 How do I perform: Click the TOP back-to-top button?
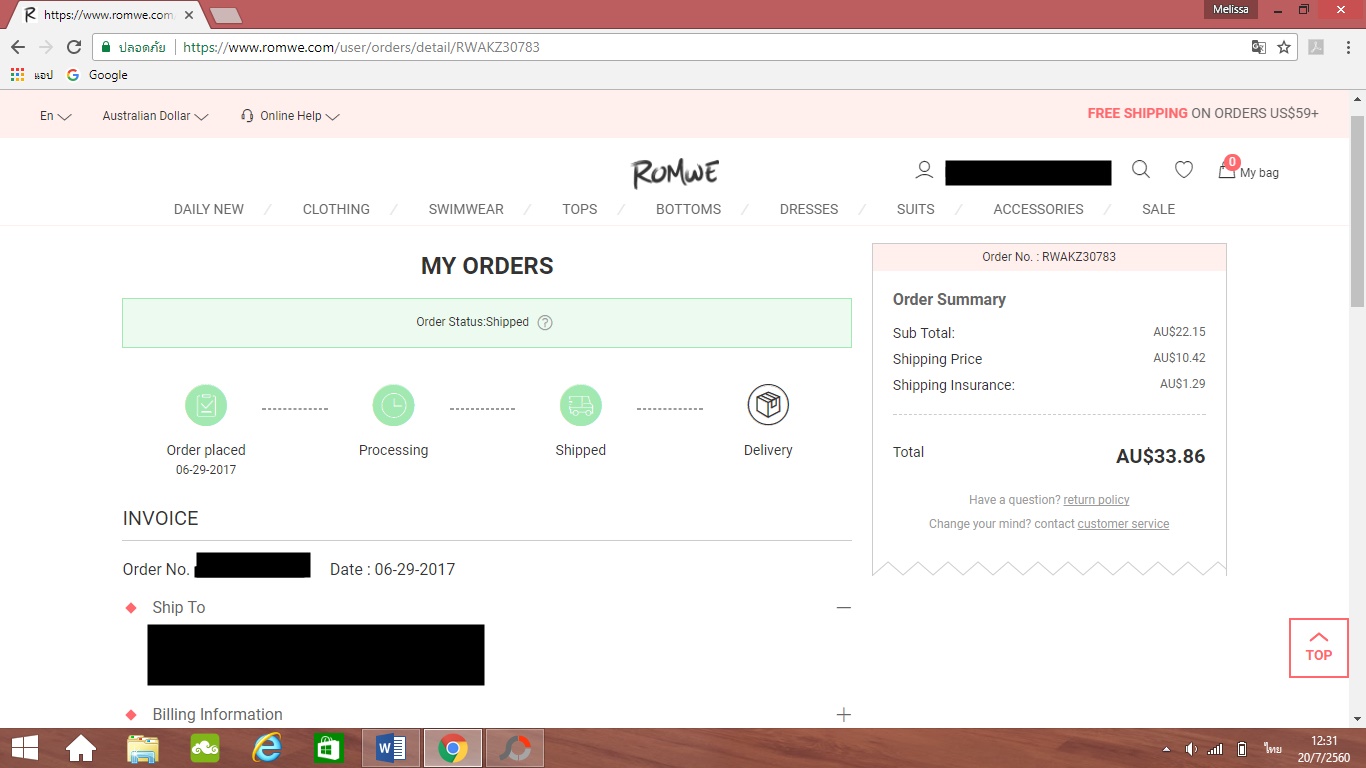(x=1319, y=647)
